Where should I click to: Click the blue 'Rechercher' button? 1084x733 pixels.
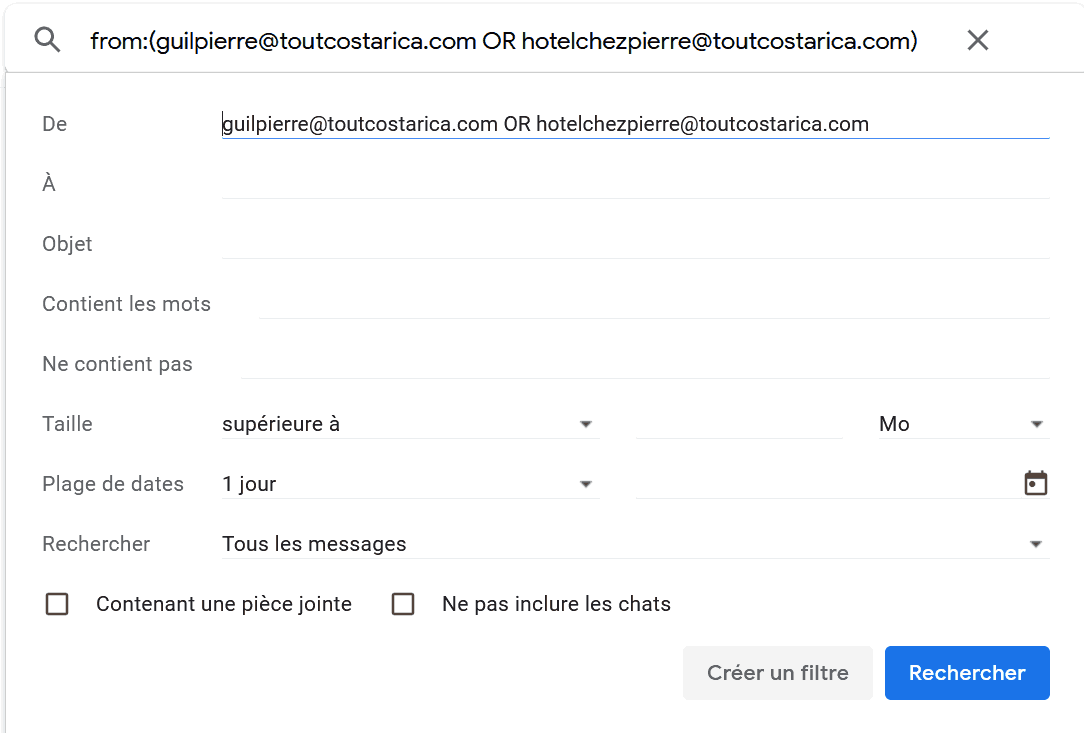click(967, 673)
